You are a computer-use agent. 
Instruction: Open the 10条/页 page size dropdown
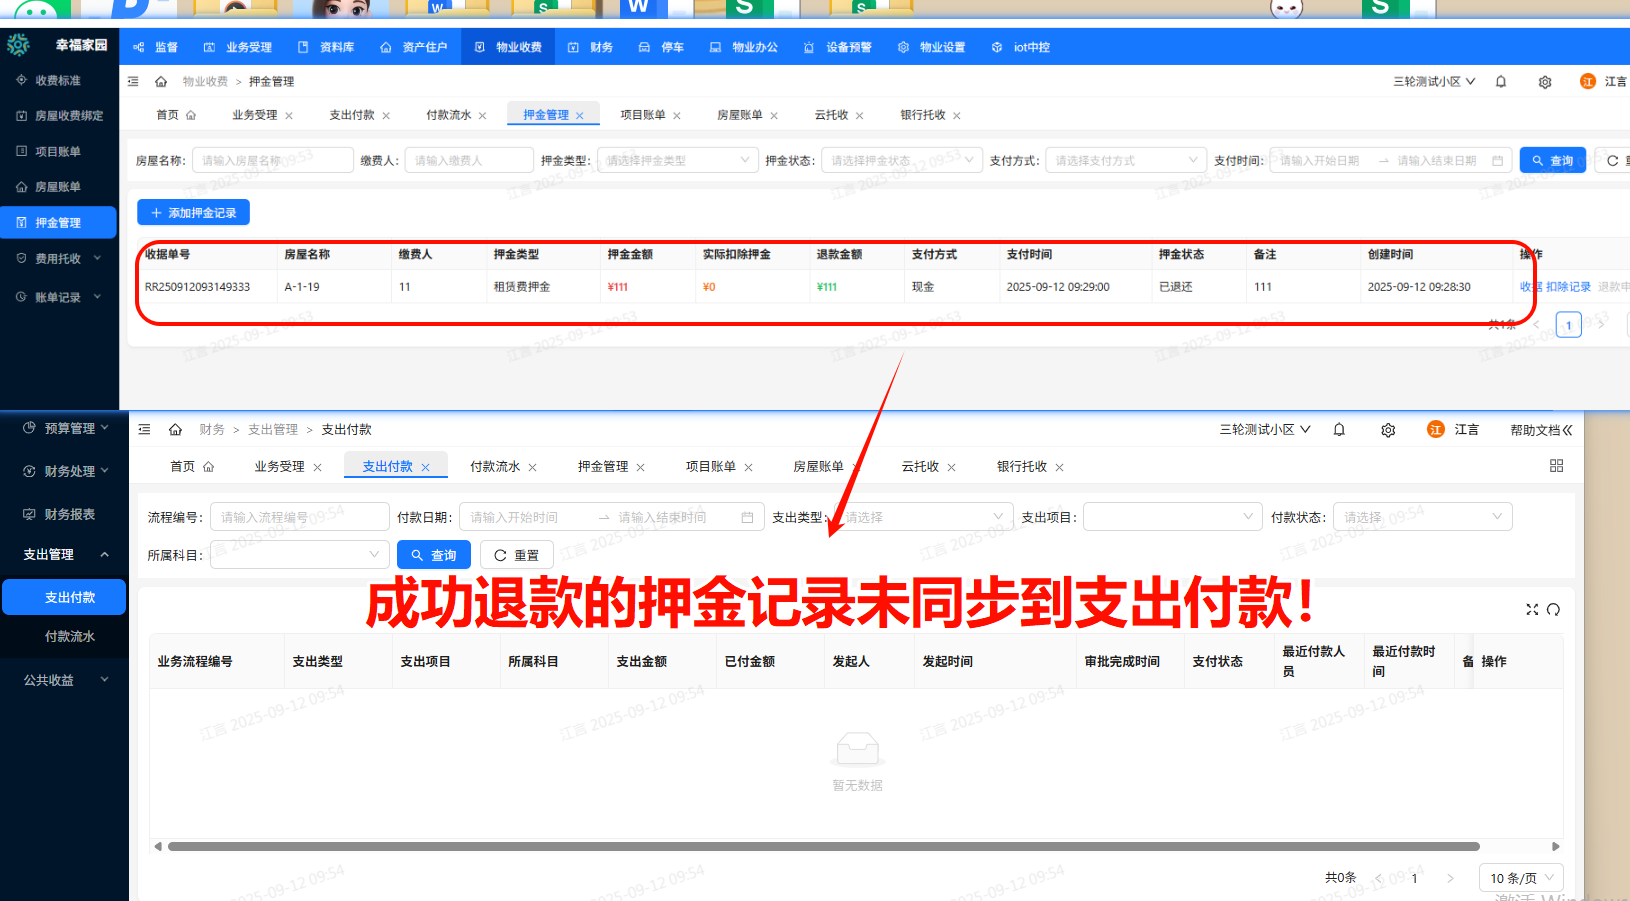(1520, 877)
